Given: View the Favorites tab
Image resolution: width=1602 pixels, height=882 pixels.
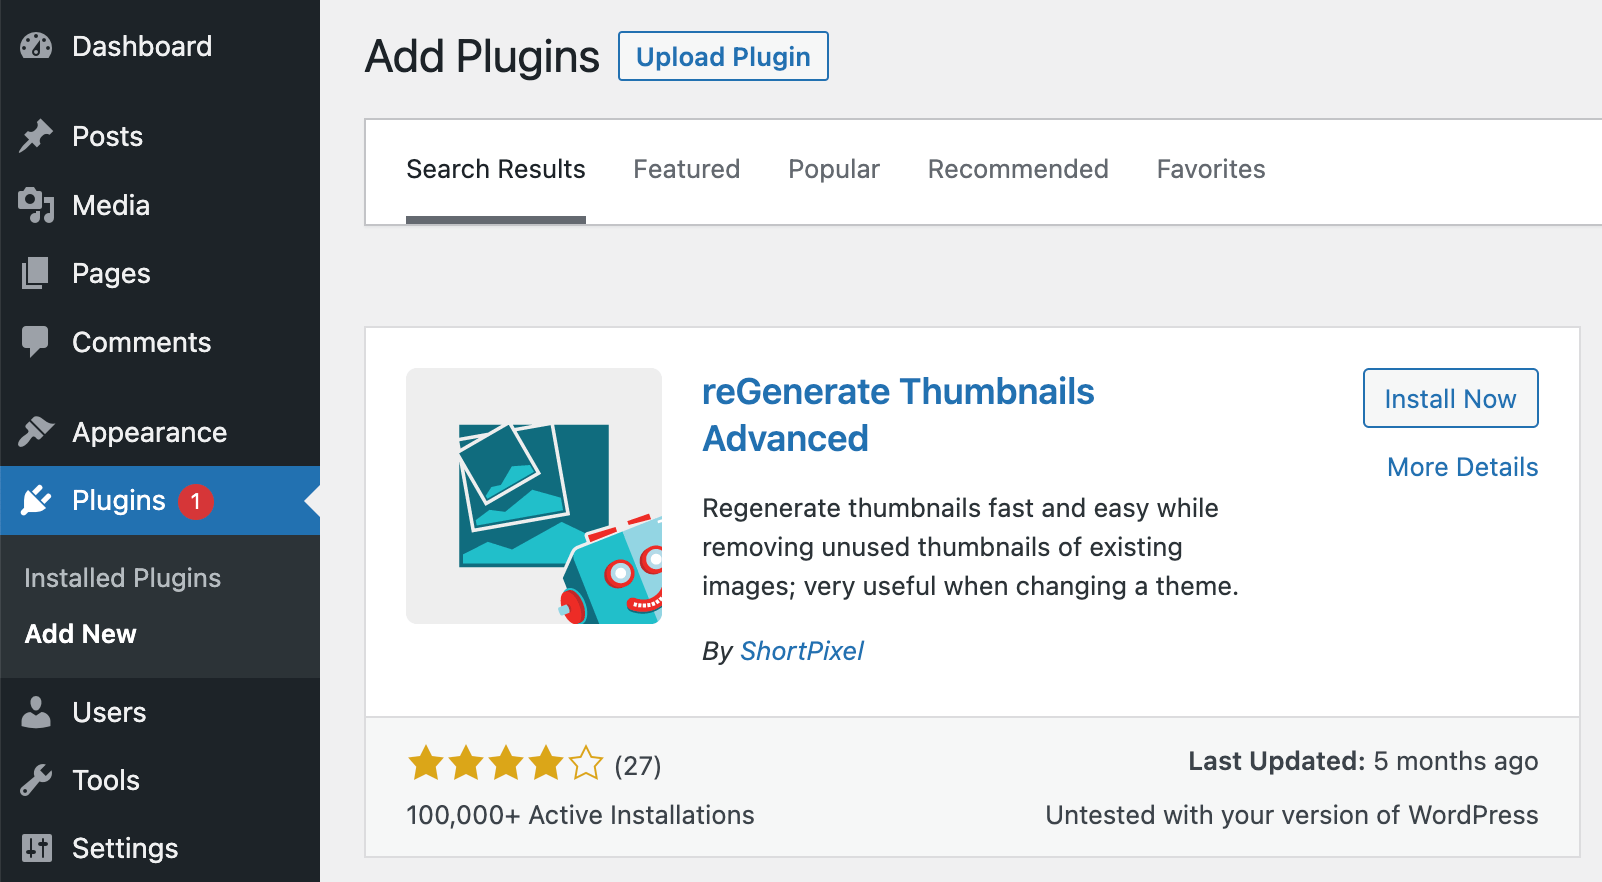Looking at the screenshot, I should [x=1210, y=169].
